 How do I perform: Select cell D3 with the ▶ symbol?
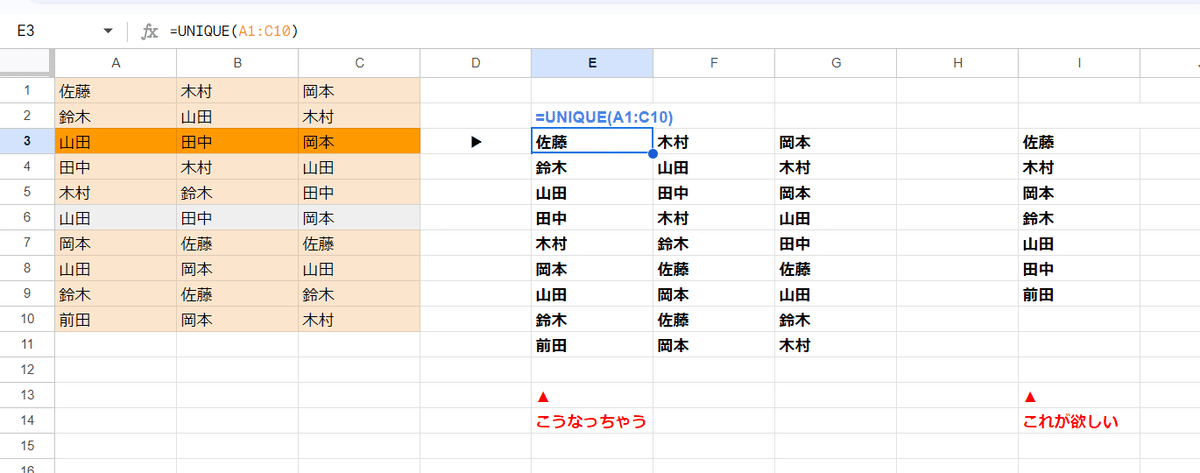pyautogui.click(x=476, y=142)
